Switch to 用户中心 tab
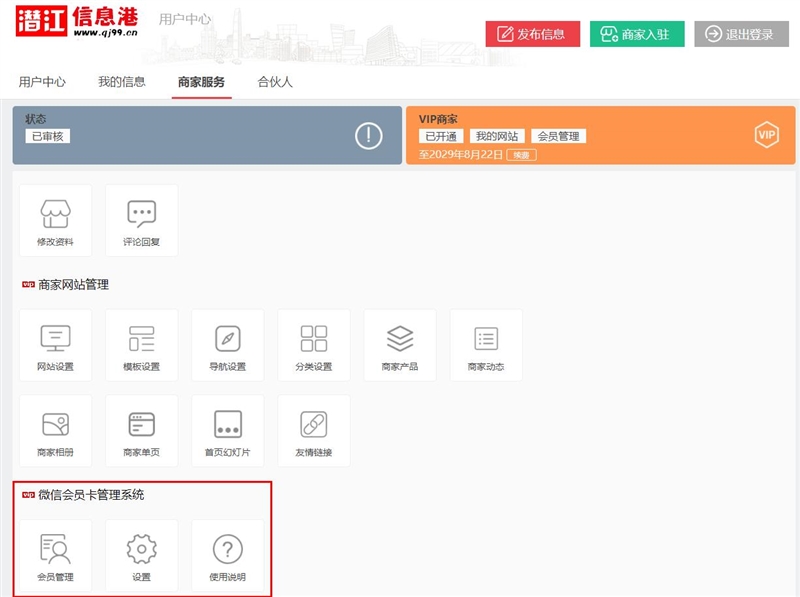Image resolution: width=800 pixels, height=597 pixels. click(x=42, y=82)
